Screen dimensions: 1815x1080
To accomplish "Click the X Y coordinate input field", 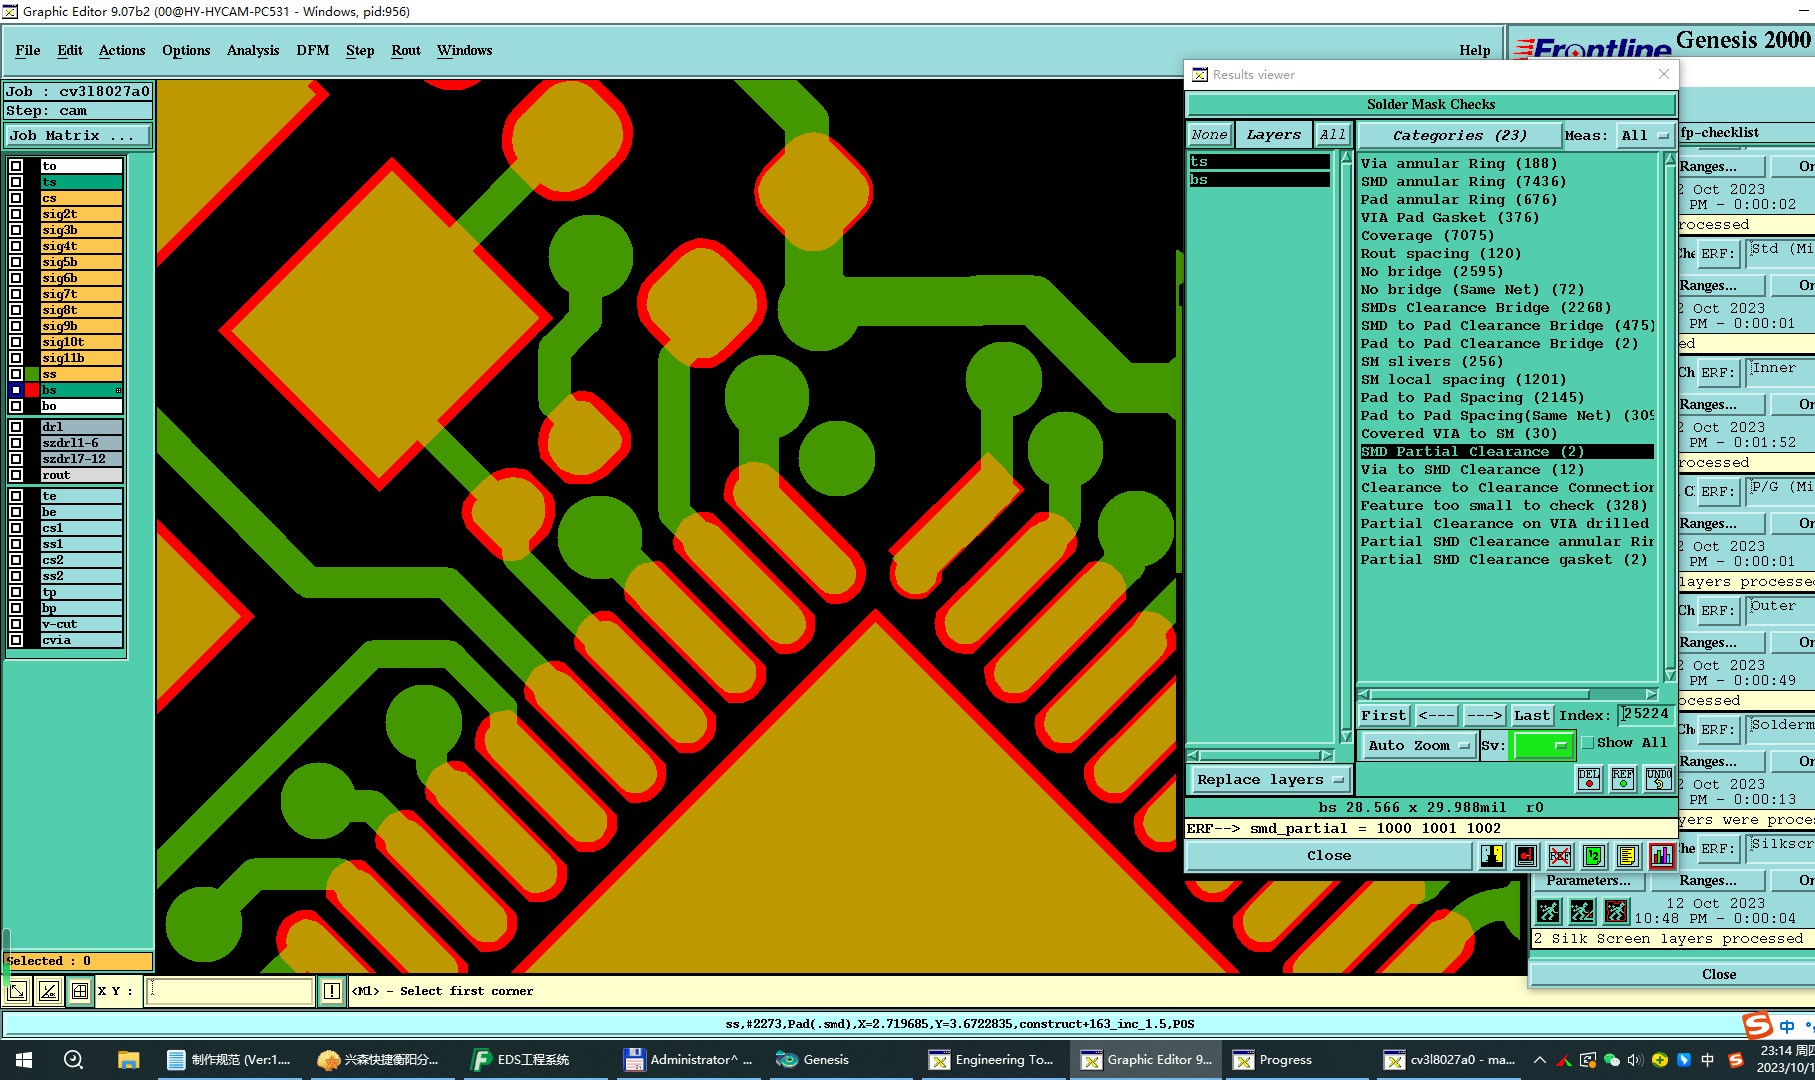I will 230,991.
